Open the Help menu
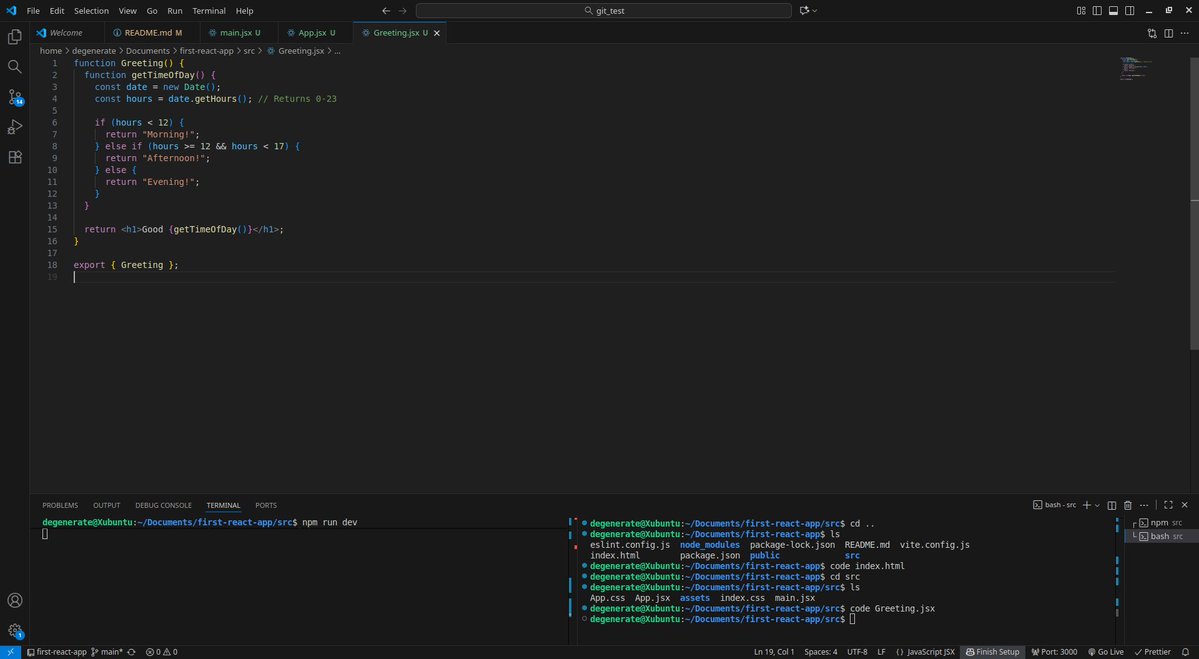This screenshot has width=1199, height=659. 244,11
